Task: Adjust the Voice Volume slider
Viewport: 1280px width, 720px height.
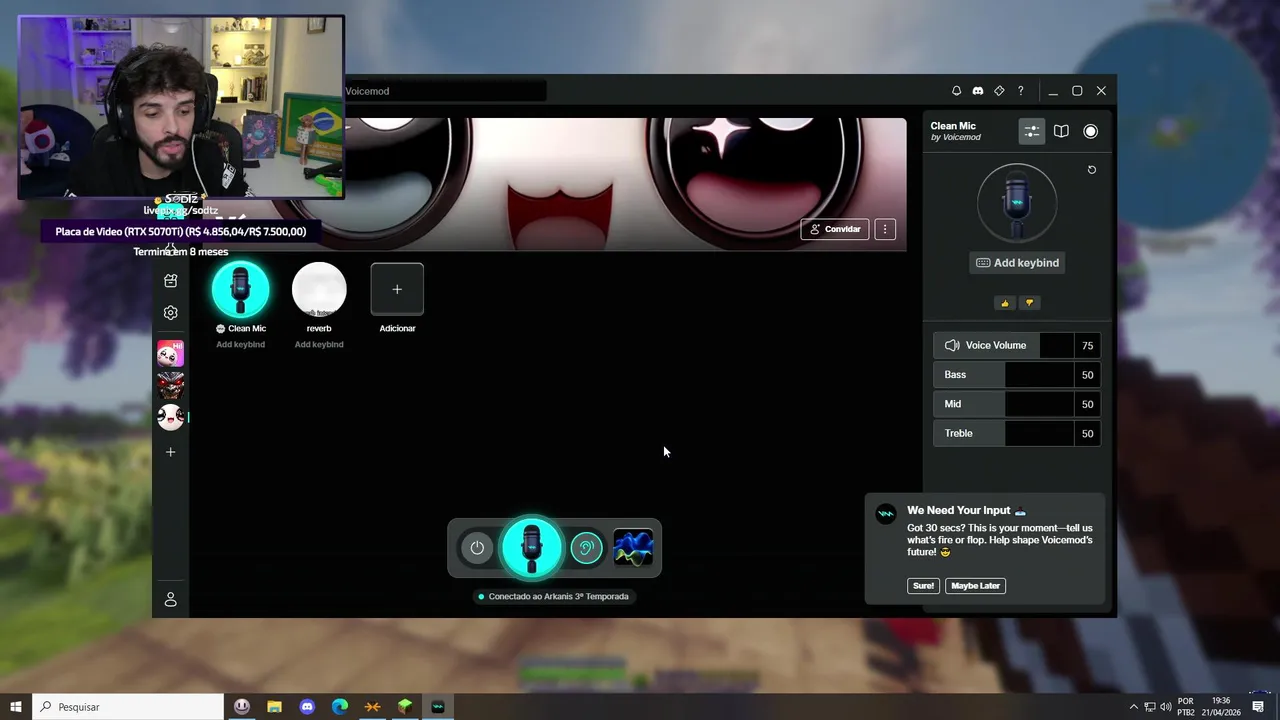Action: 1017,345
